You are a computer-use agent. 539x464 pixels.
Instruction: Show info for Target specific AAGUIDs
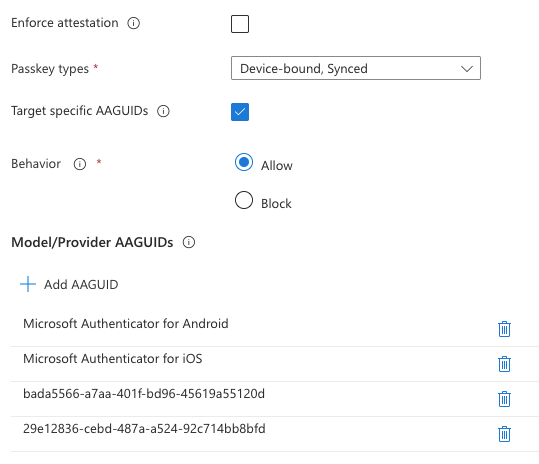point(163,111)
